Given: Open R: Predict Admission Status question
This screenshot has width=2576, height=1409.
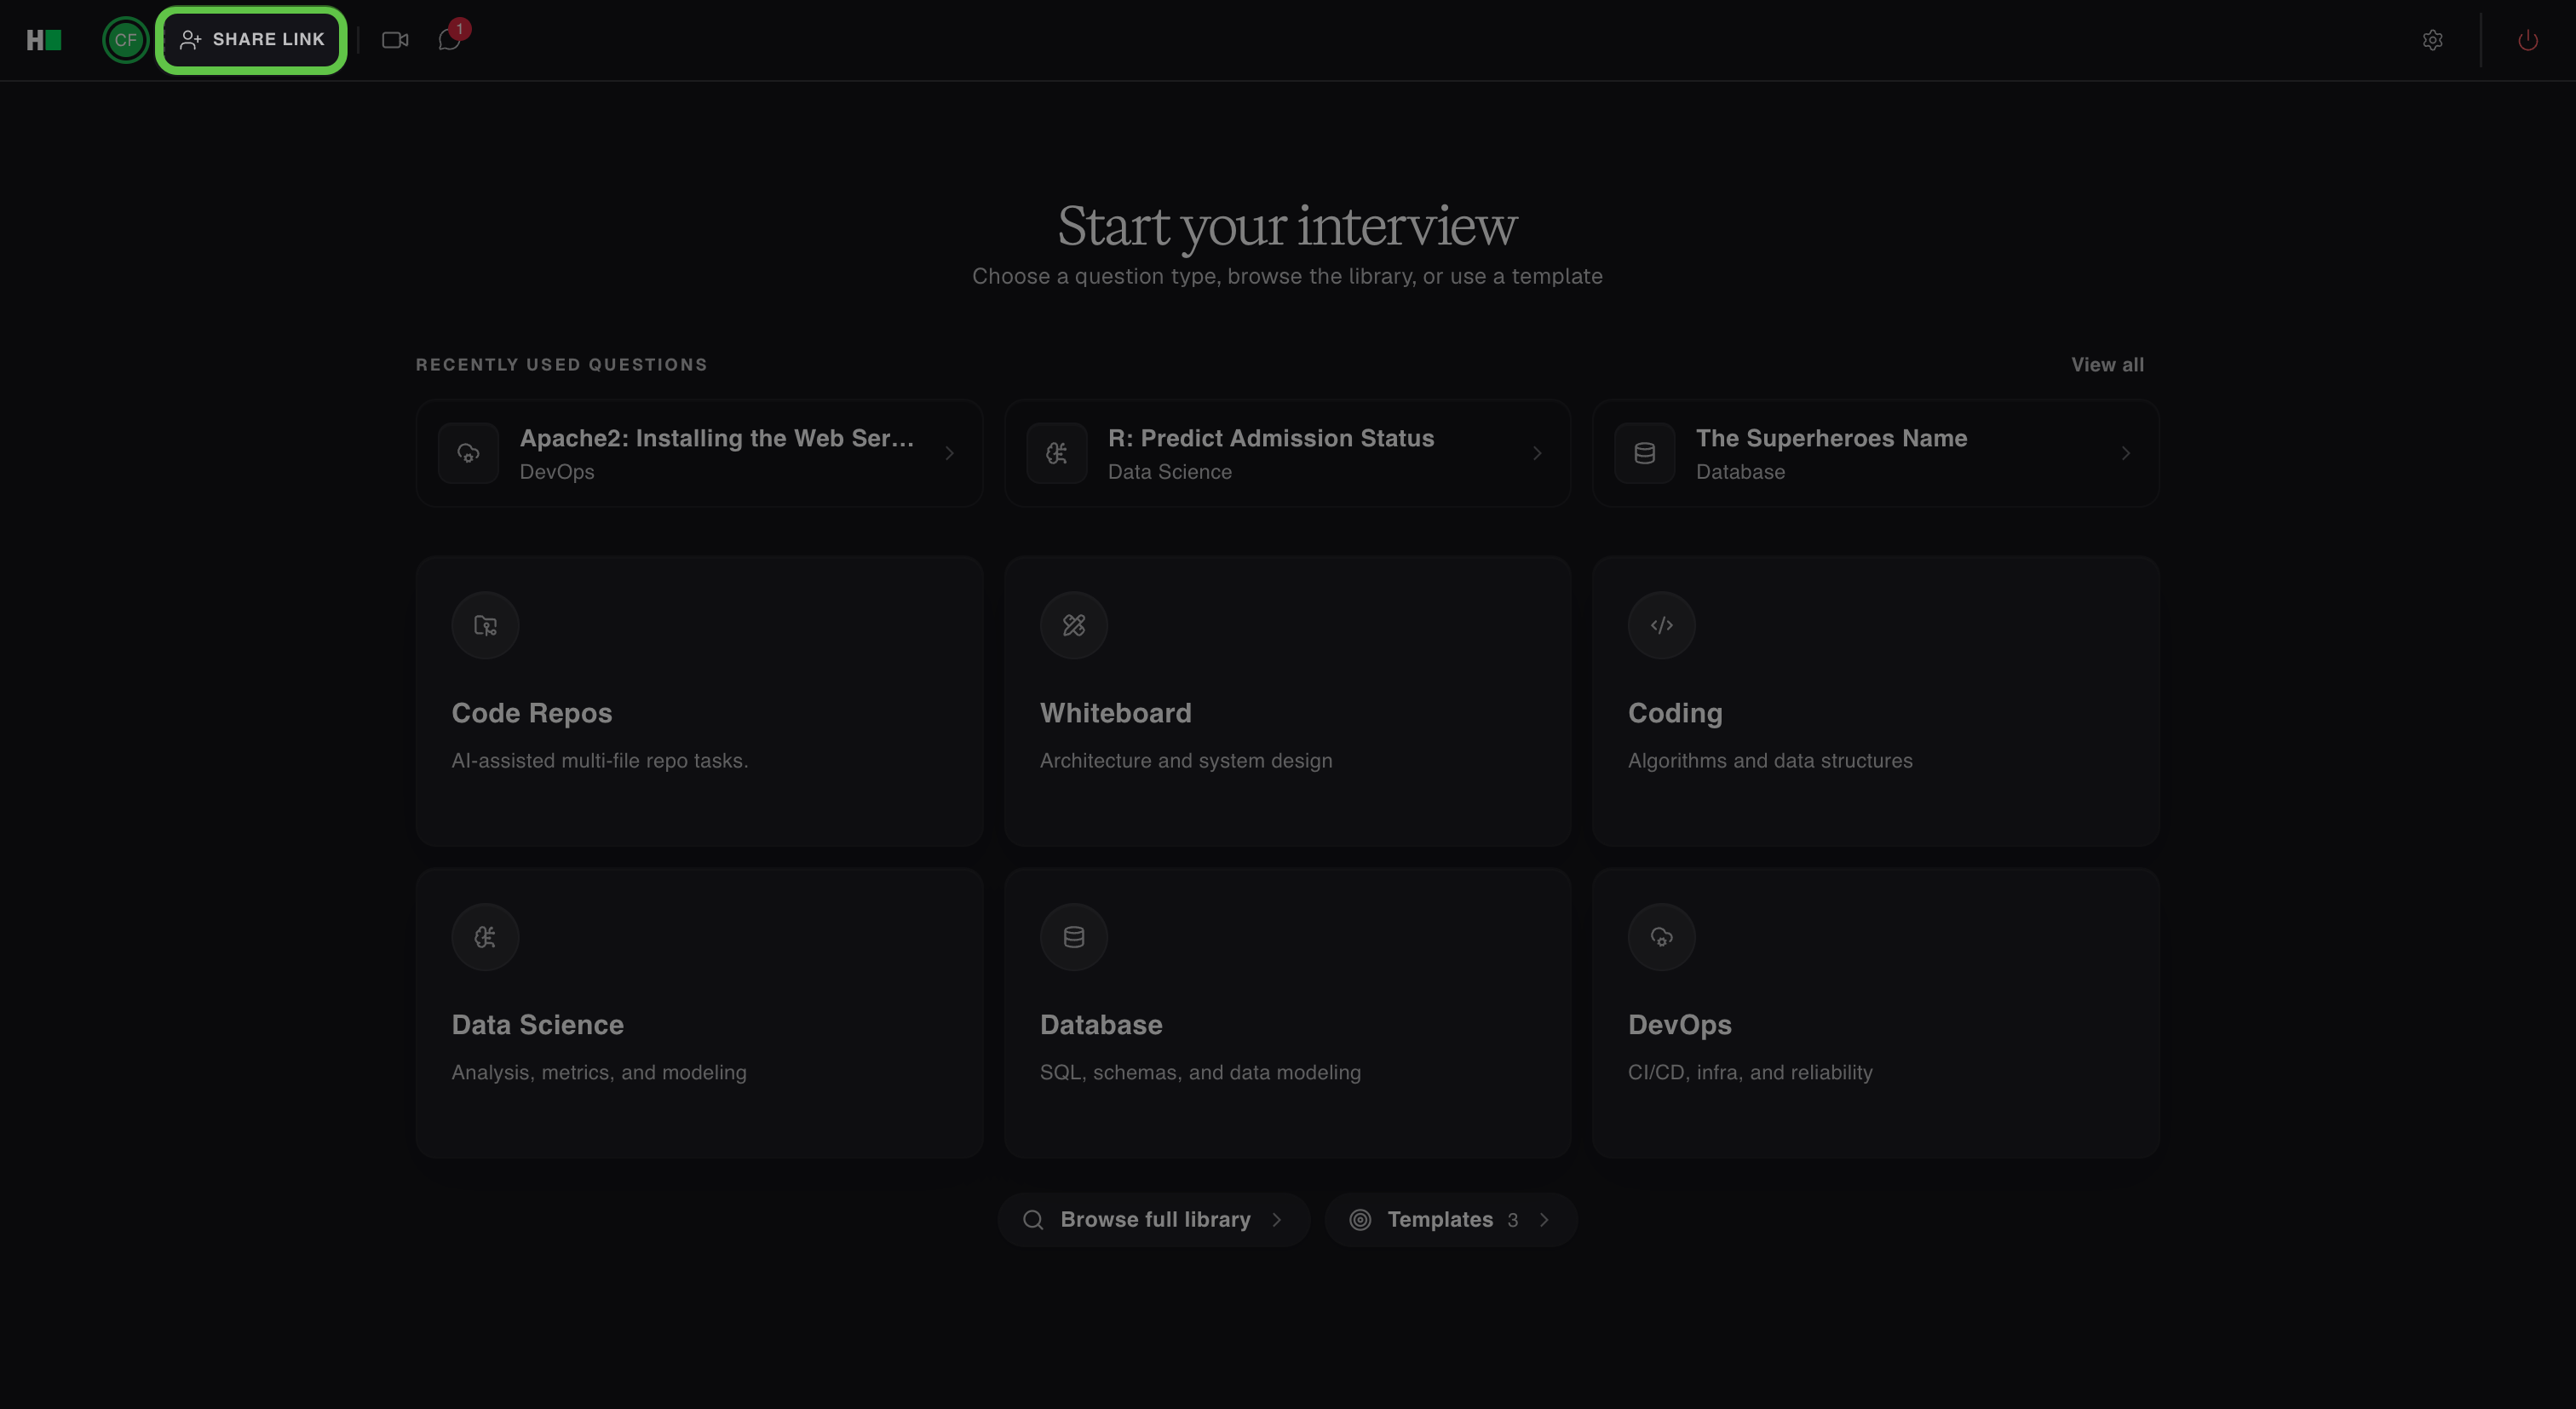Looking at the screenshot, I should [x=1287, y=453].
